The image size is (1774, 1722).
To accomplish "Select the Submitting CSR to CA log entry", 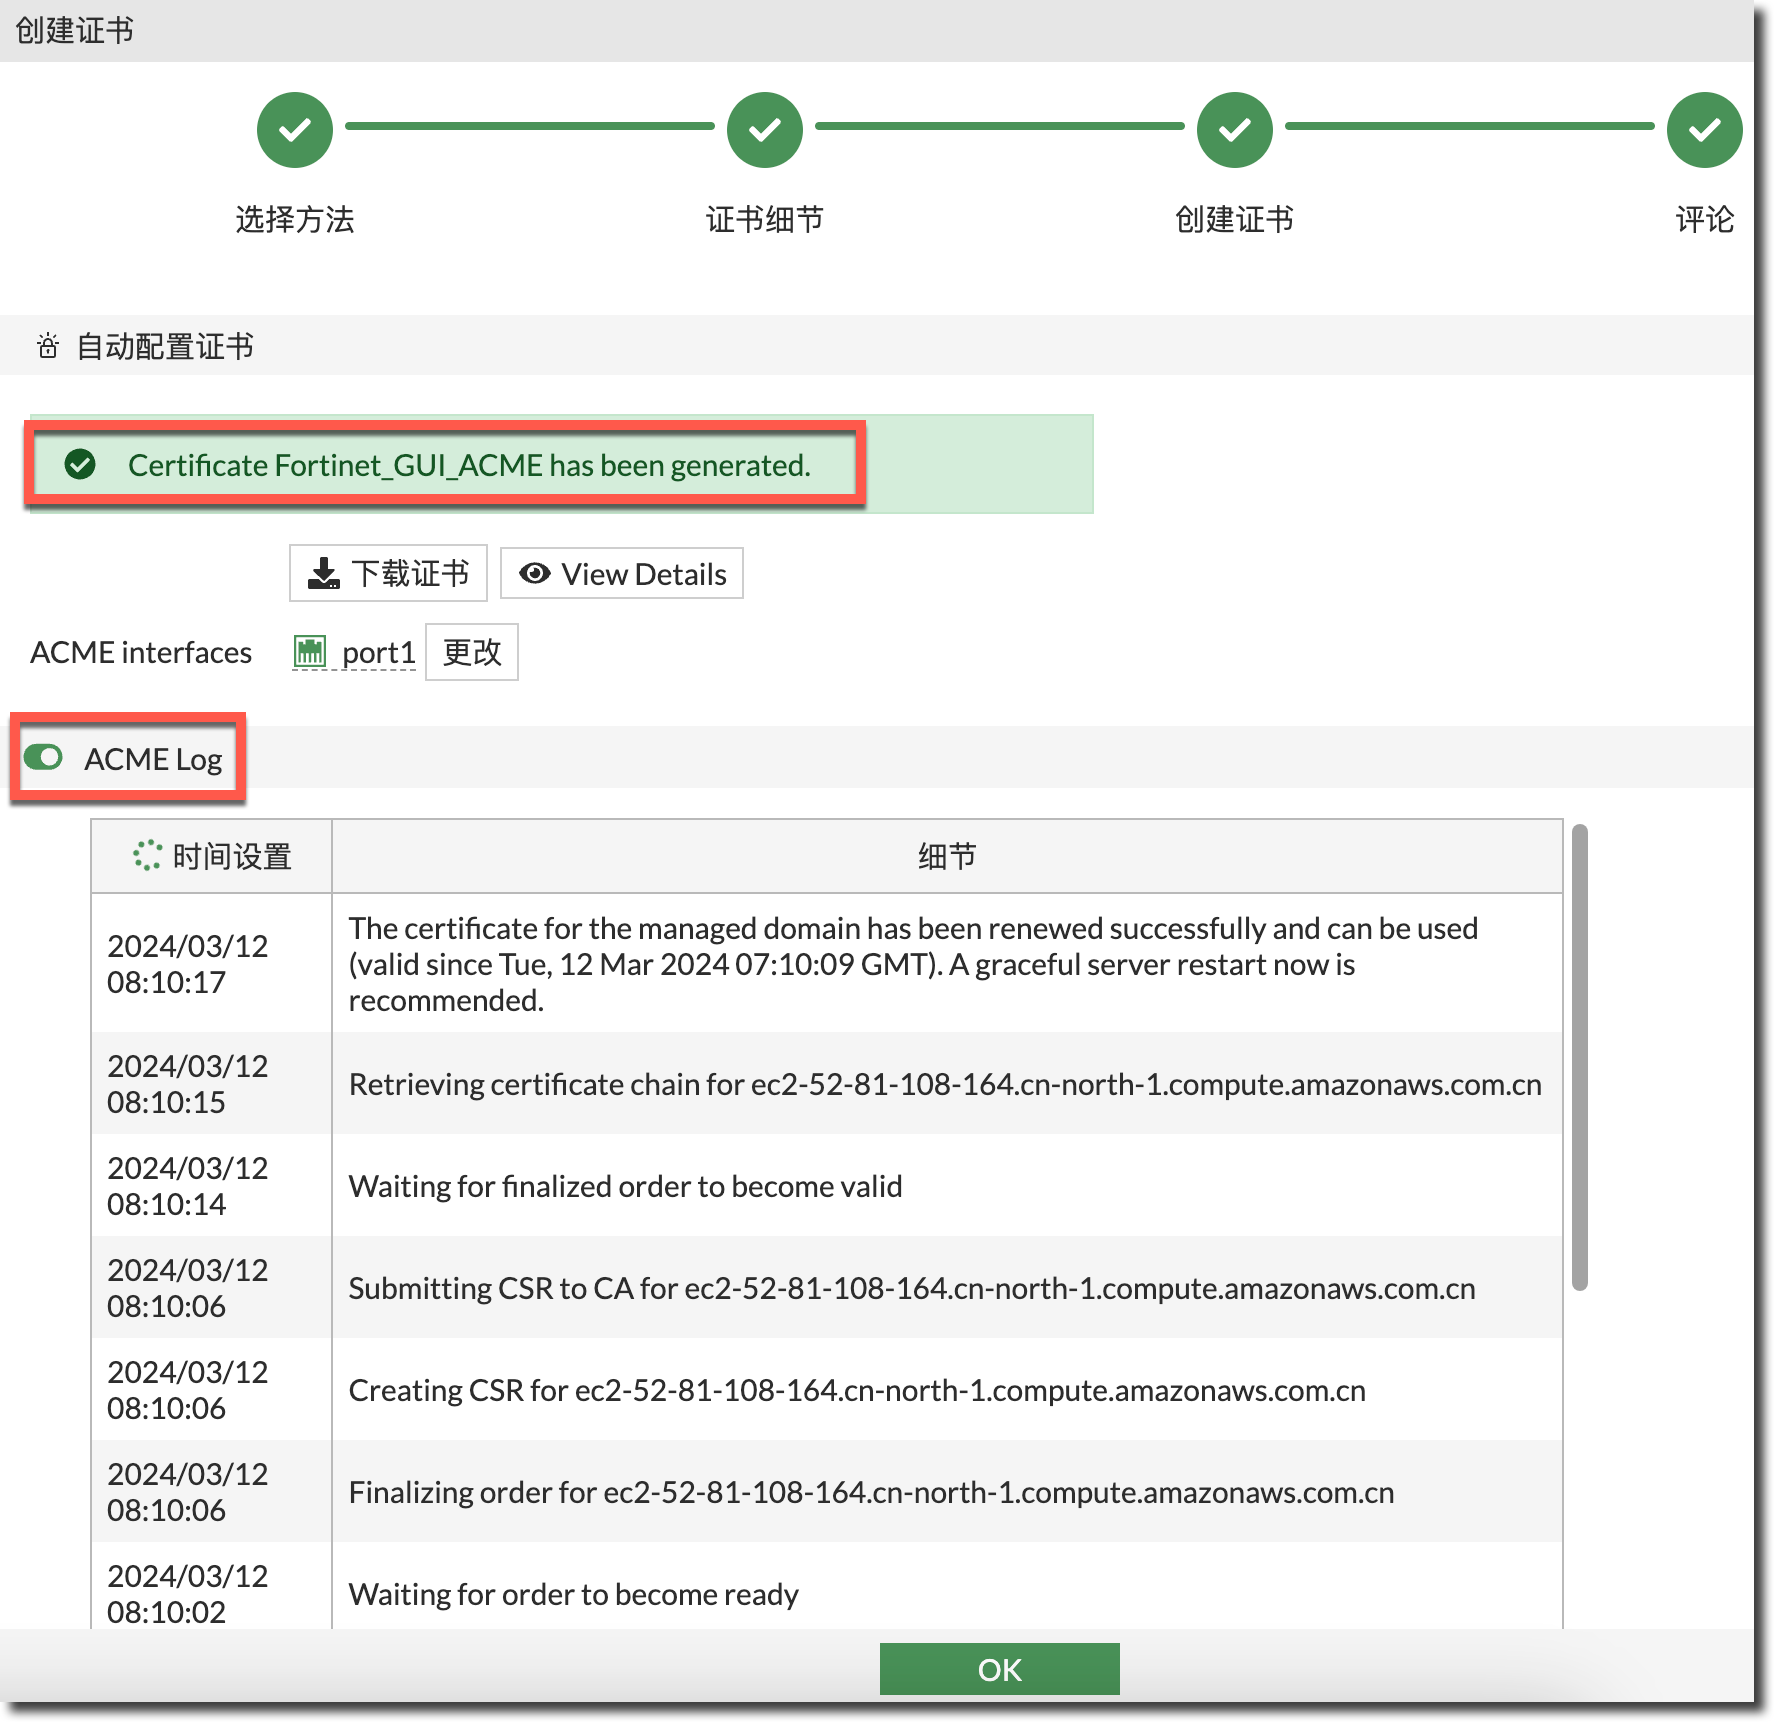I will point(911,1288).
